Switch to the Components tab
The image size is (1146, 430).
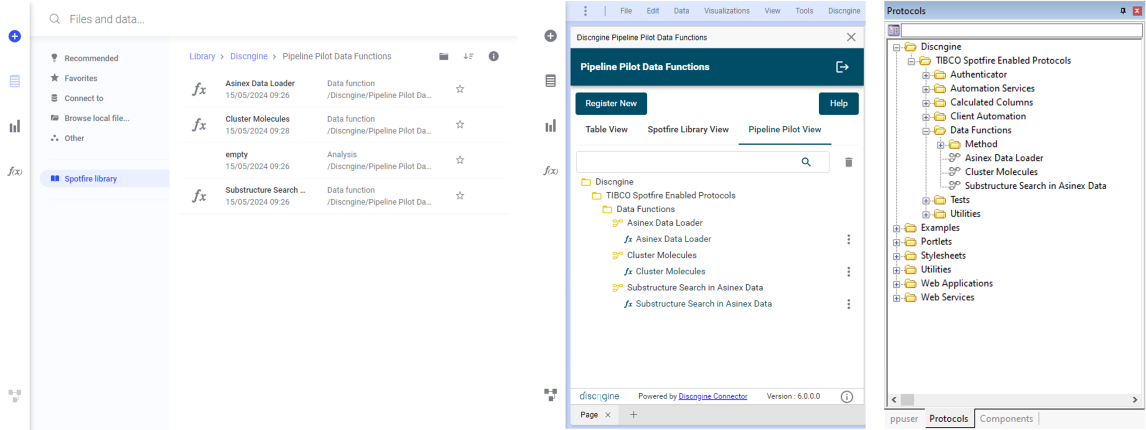(x=1006, y=419)
